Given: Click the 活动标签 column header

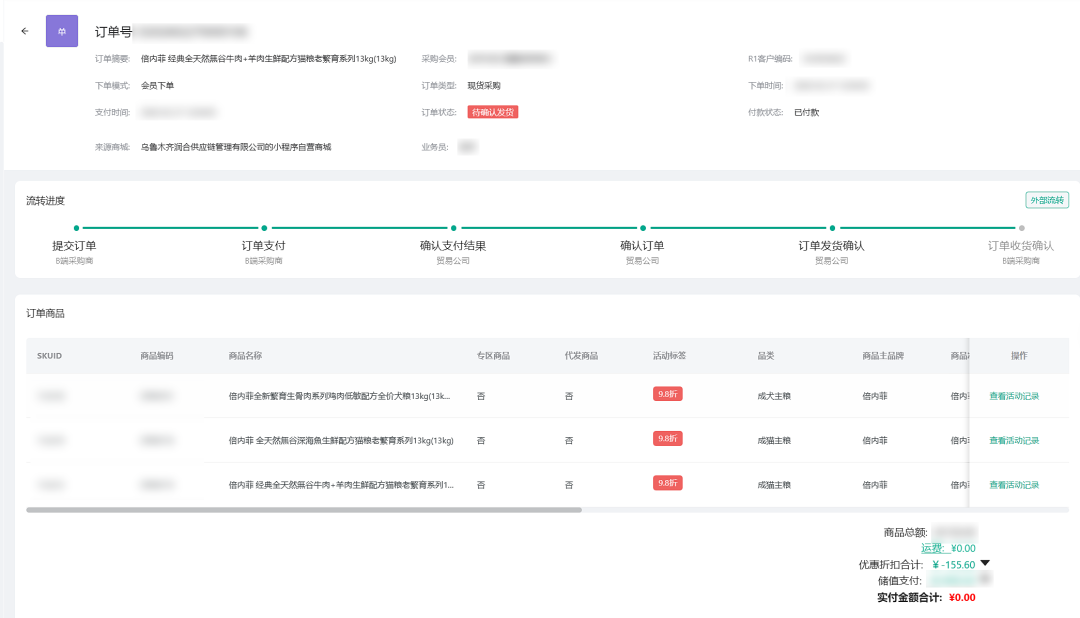Looking at the screenshot, I should 669,356.
